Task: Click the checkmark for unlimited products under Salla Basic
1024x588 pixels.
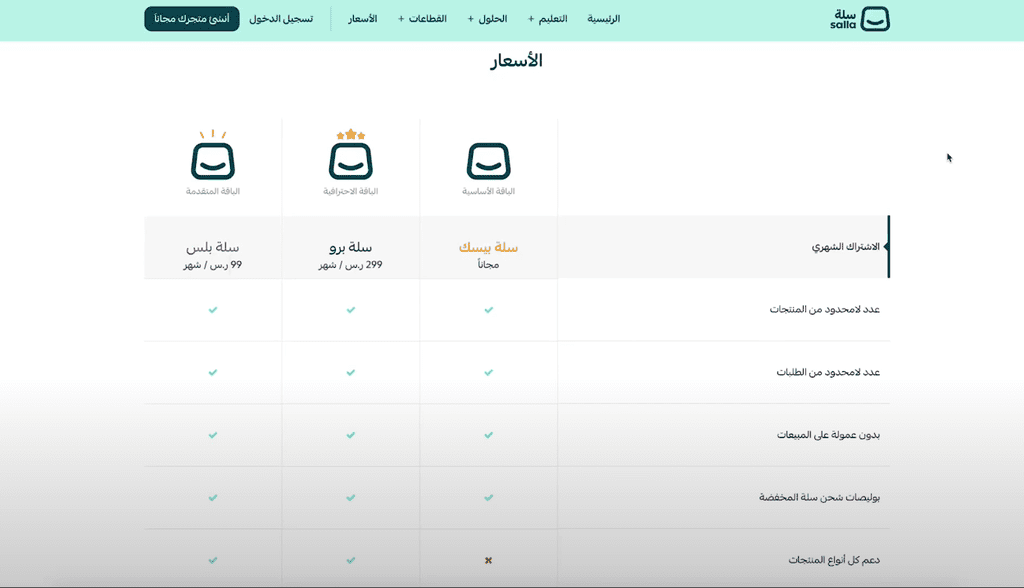Action: [488, 310]
